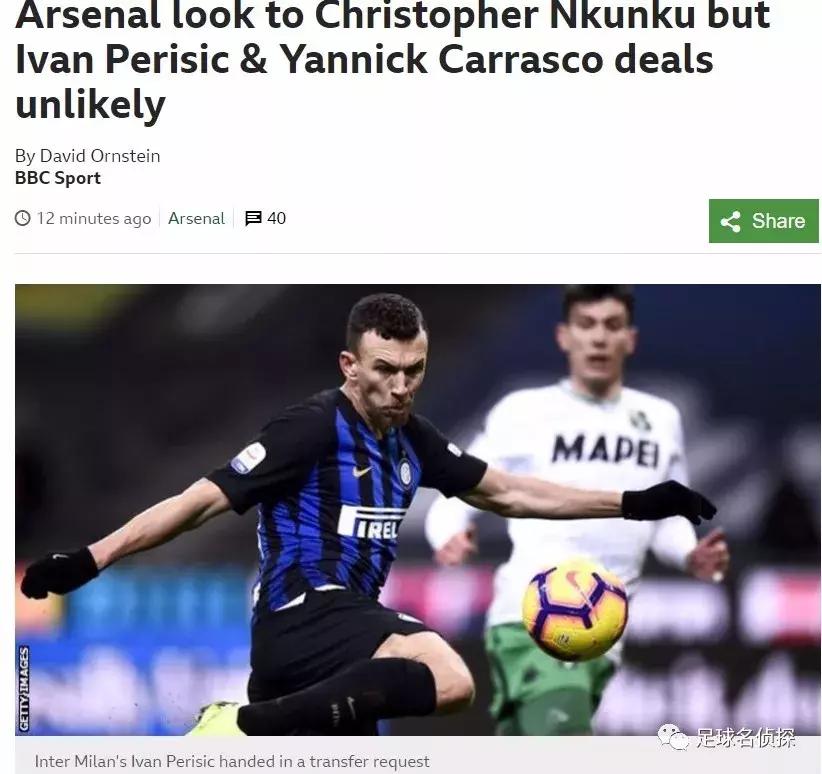Click the comments speech bubble icon
This screenshot has height=774, width=822.
[x=253, y=218]
